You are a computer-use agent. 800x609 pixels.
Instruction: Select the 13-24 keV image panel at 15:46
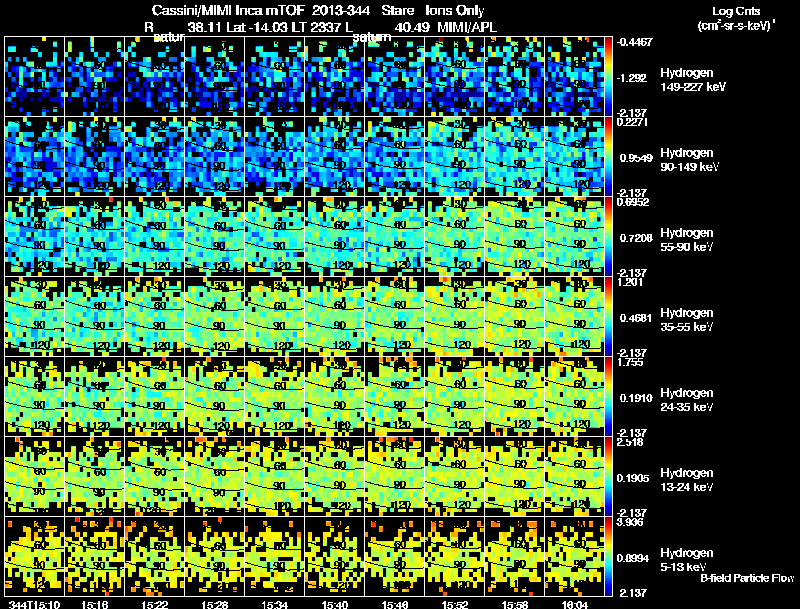(x=395, y=477)
